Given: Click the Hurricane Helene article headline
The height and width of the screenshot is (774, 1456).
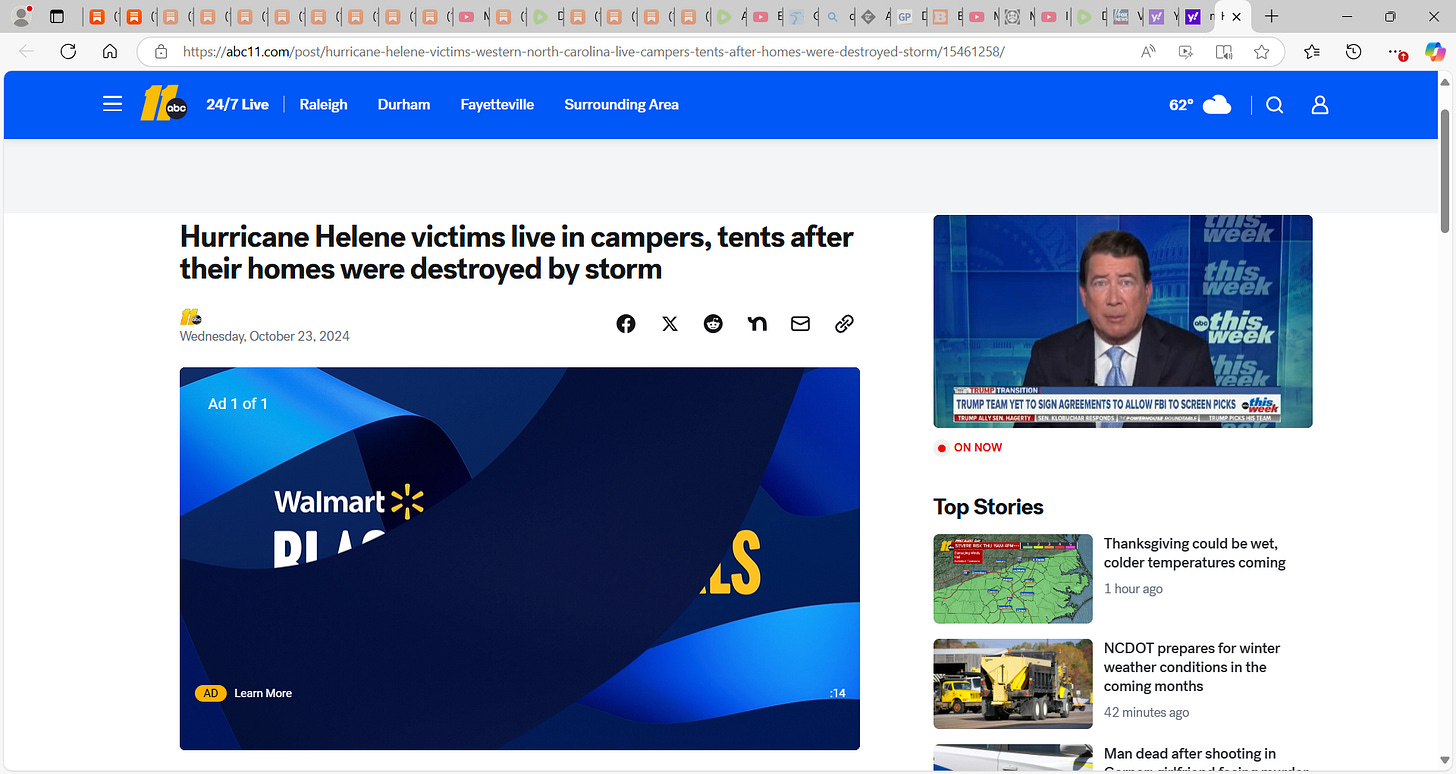Looking at the screenshot, I should (516, 252).
